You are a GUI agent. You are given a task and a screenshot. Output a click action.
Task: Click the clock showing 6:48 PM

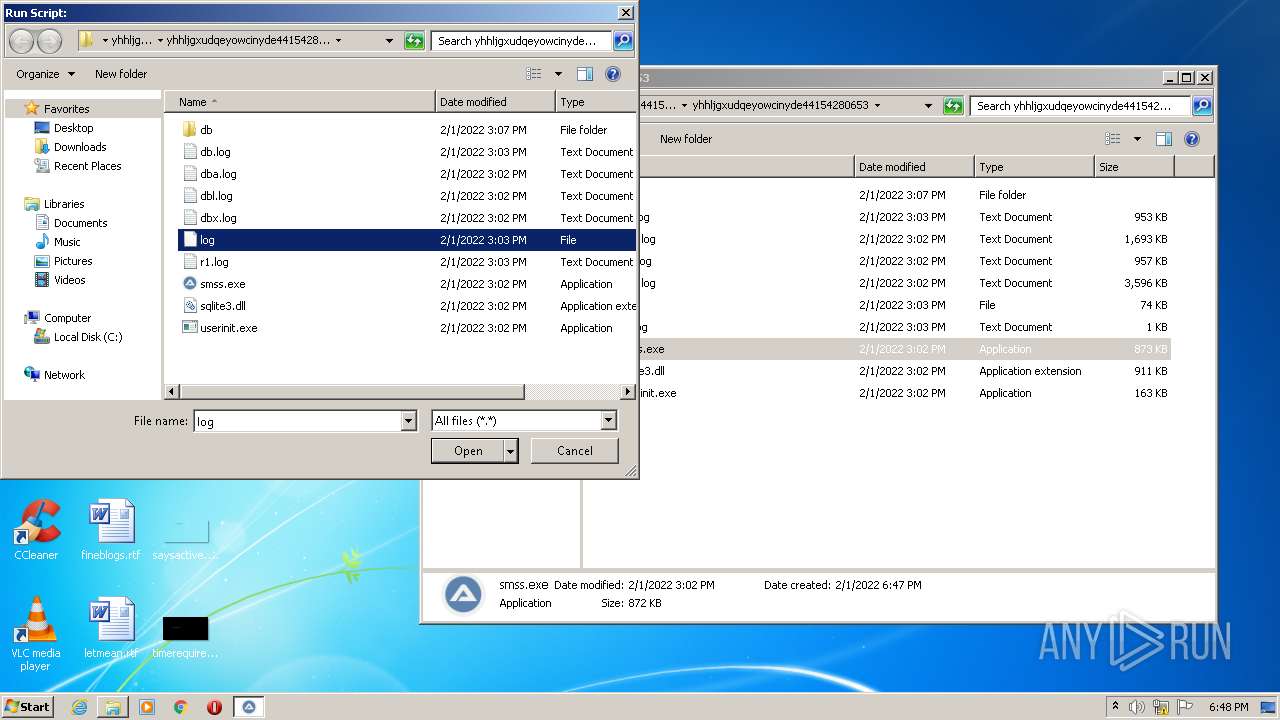tap(1228, 707)
